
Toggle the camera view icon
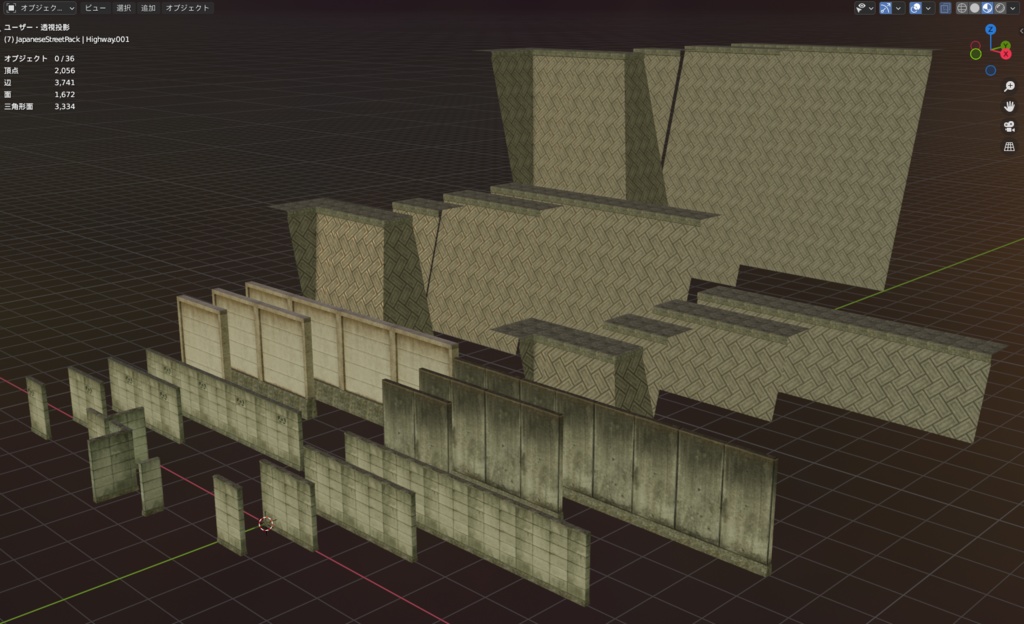[x=1009, y=127]
